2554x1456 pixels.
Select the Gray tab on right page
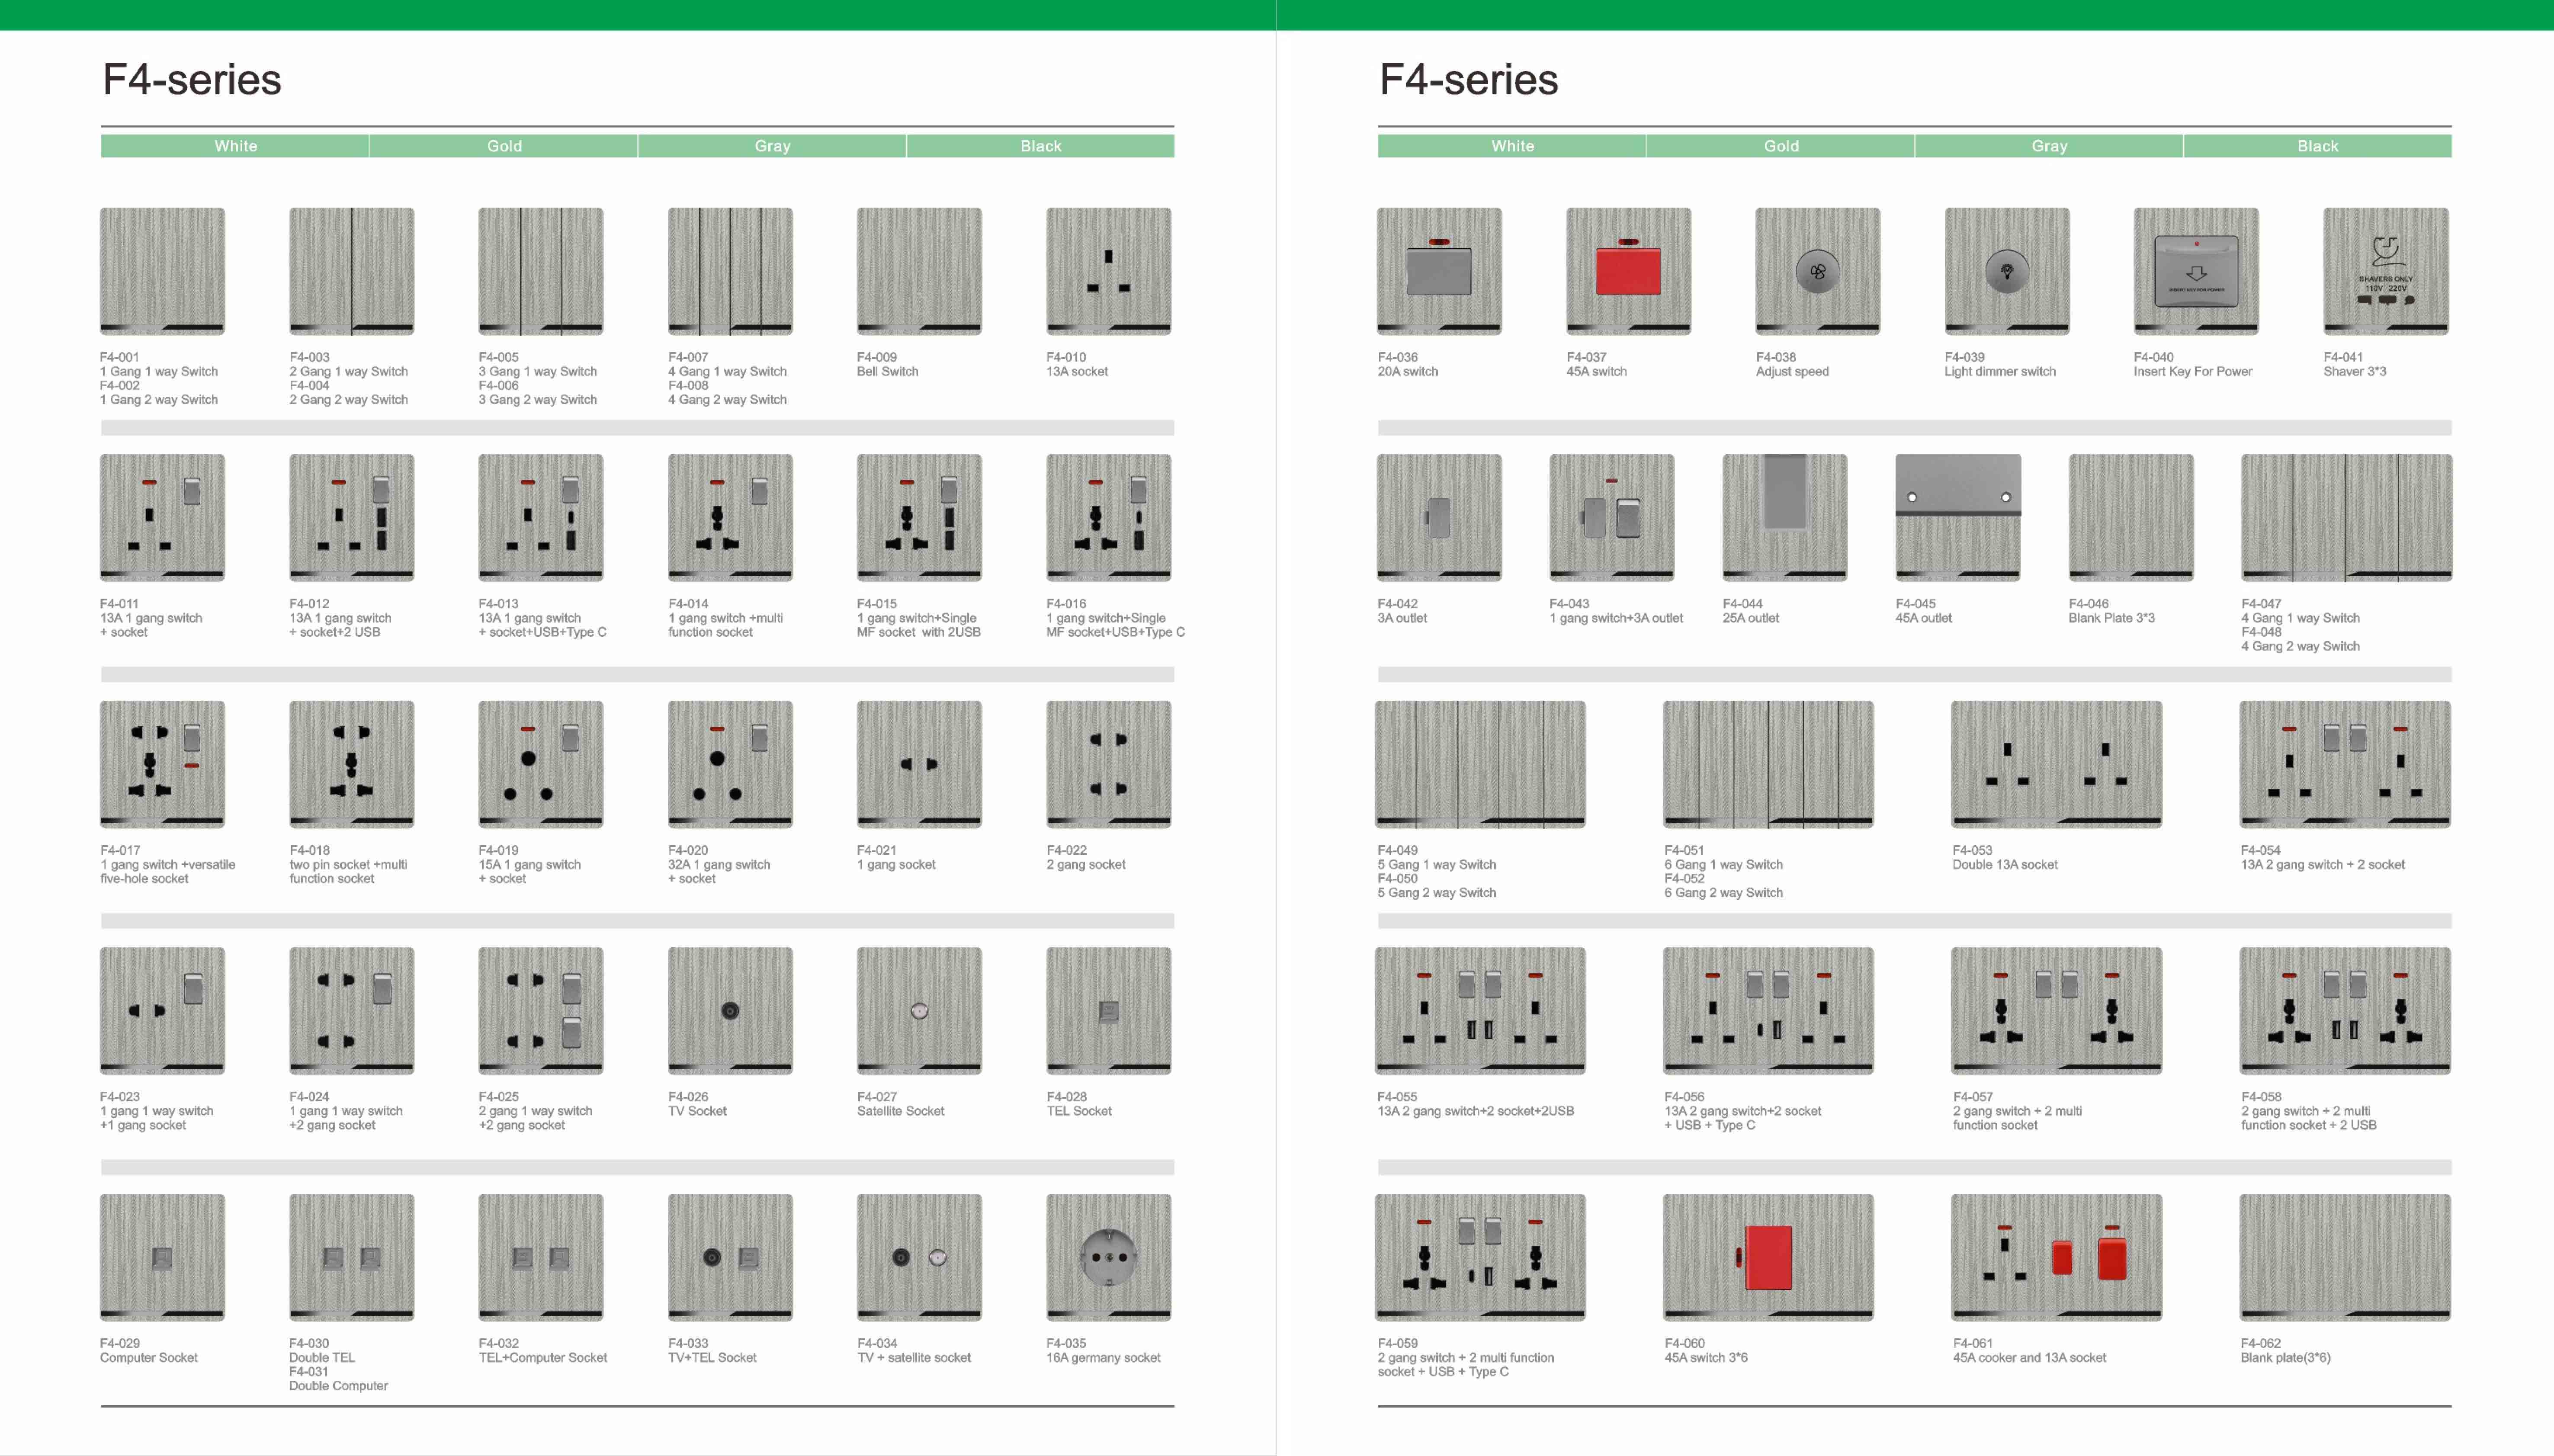pos(2049,146)
